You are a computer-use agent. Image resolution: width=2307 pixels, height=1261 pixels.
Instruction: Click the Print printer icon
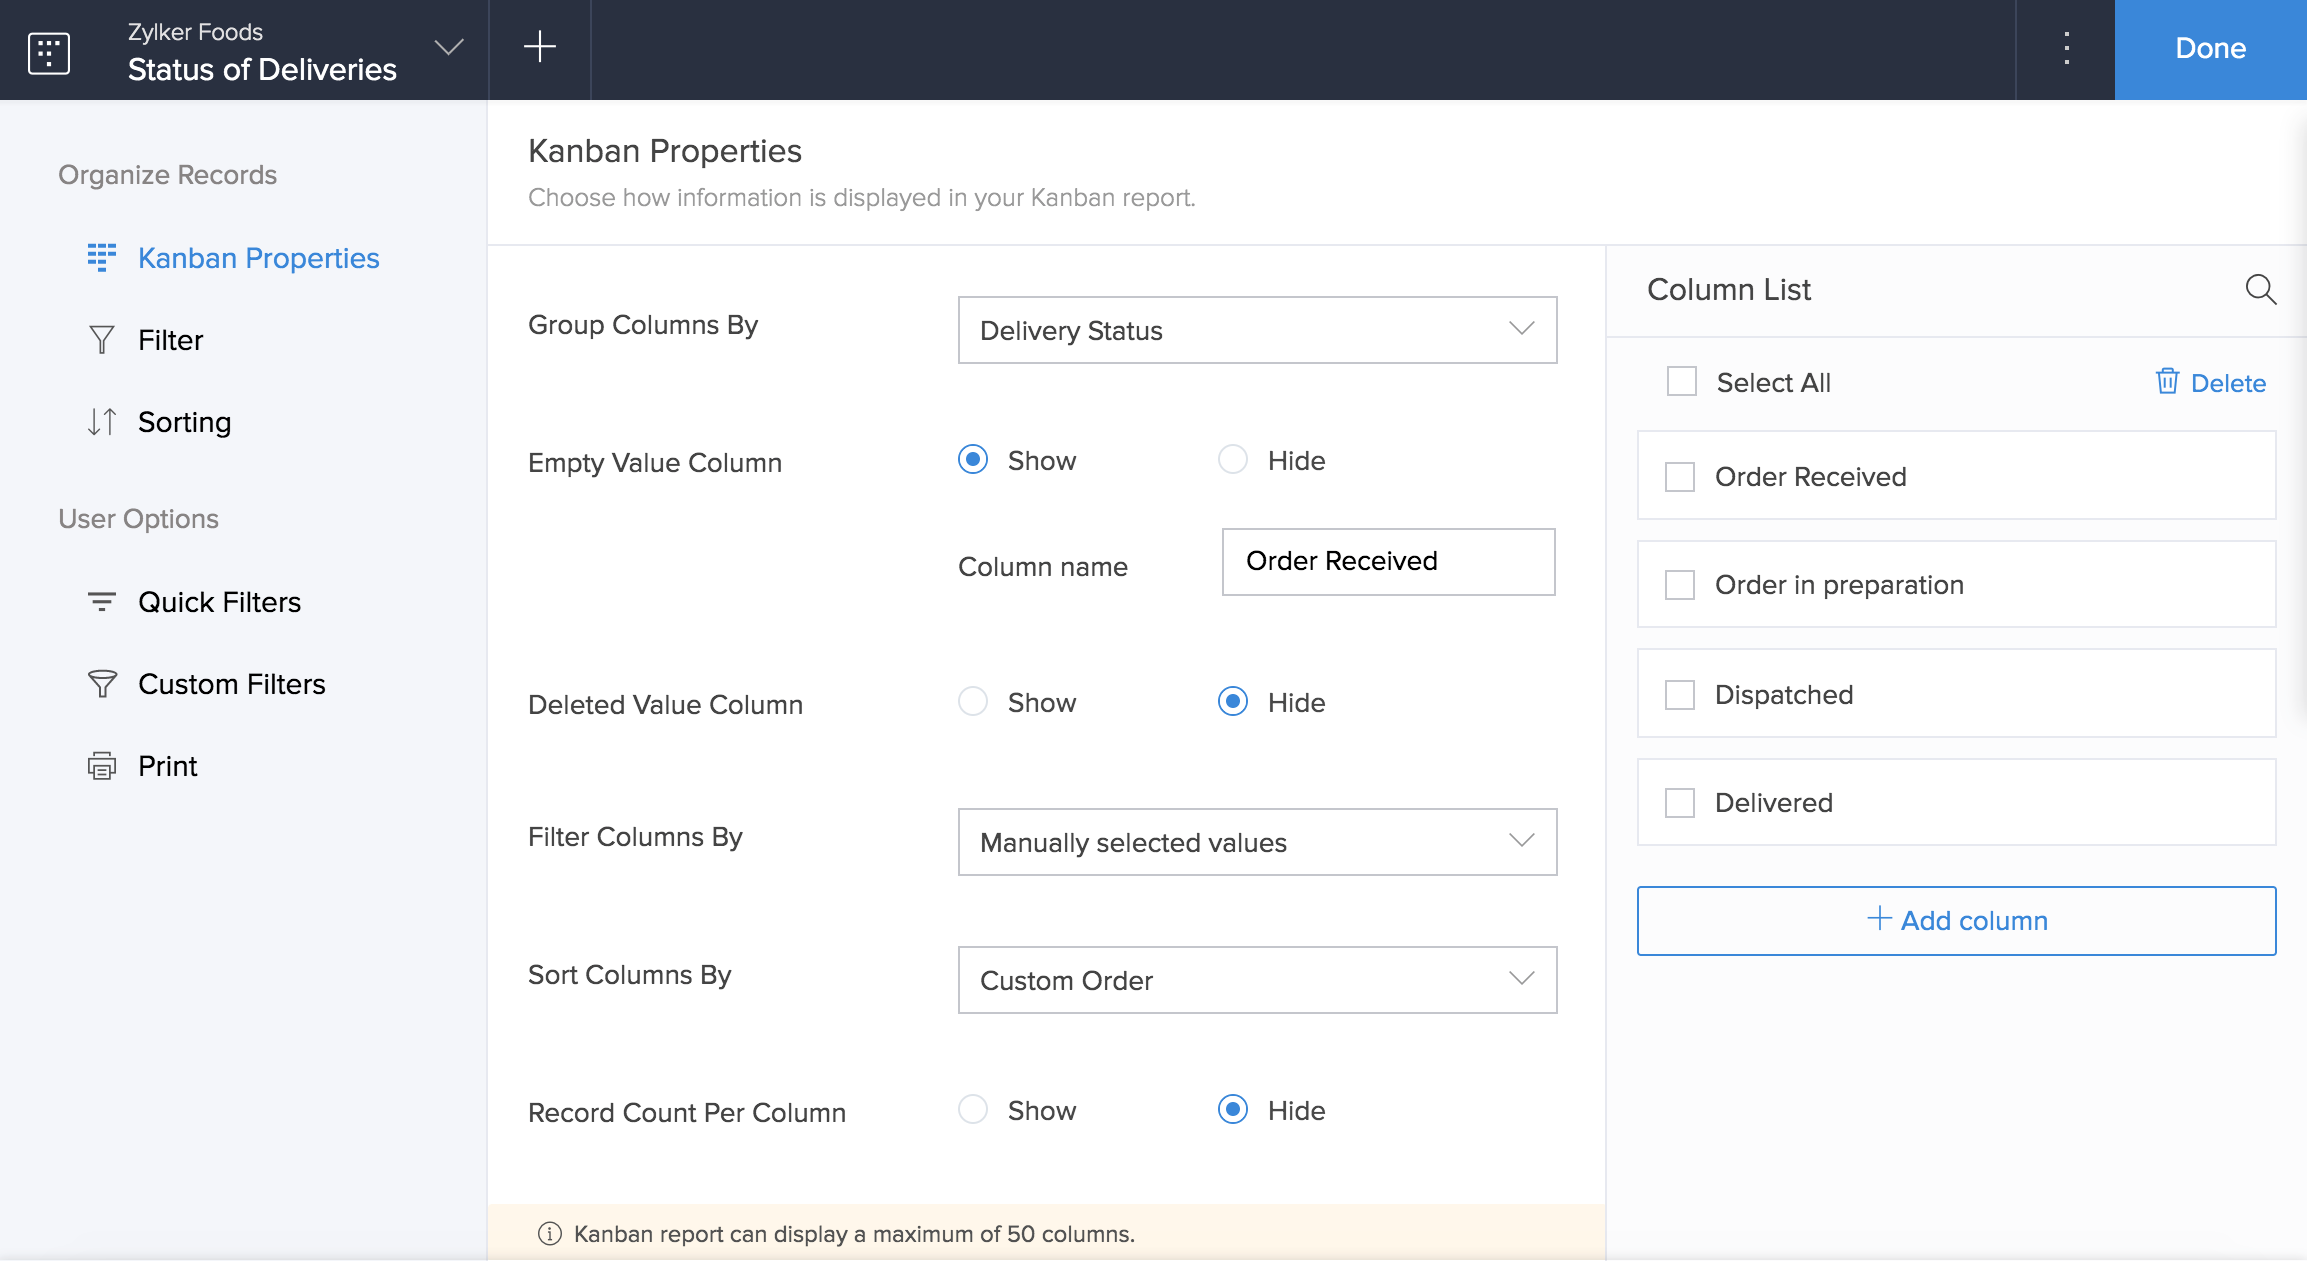point(102,766)
